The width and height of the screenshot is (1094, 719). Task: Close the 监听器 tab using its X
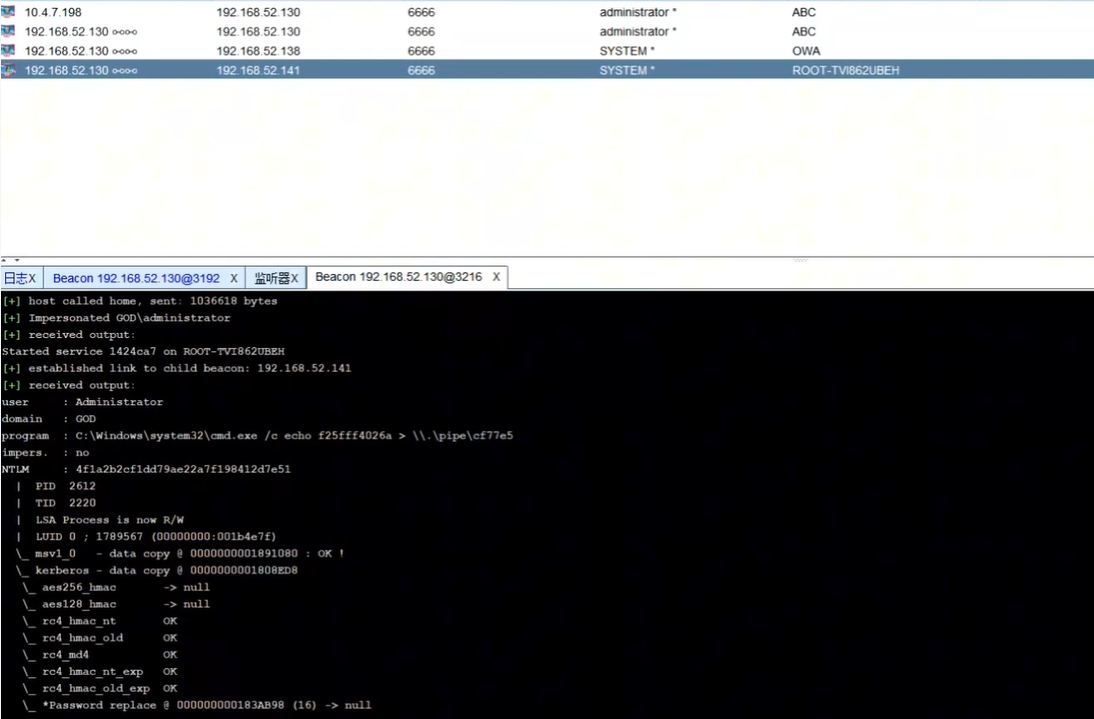pyautogui.click(x=295, y=278)
